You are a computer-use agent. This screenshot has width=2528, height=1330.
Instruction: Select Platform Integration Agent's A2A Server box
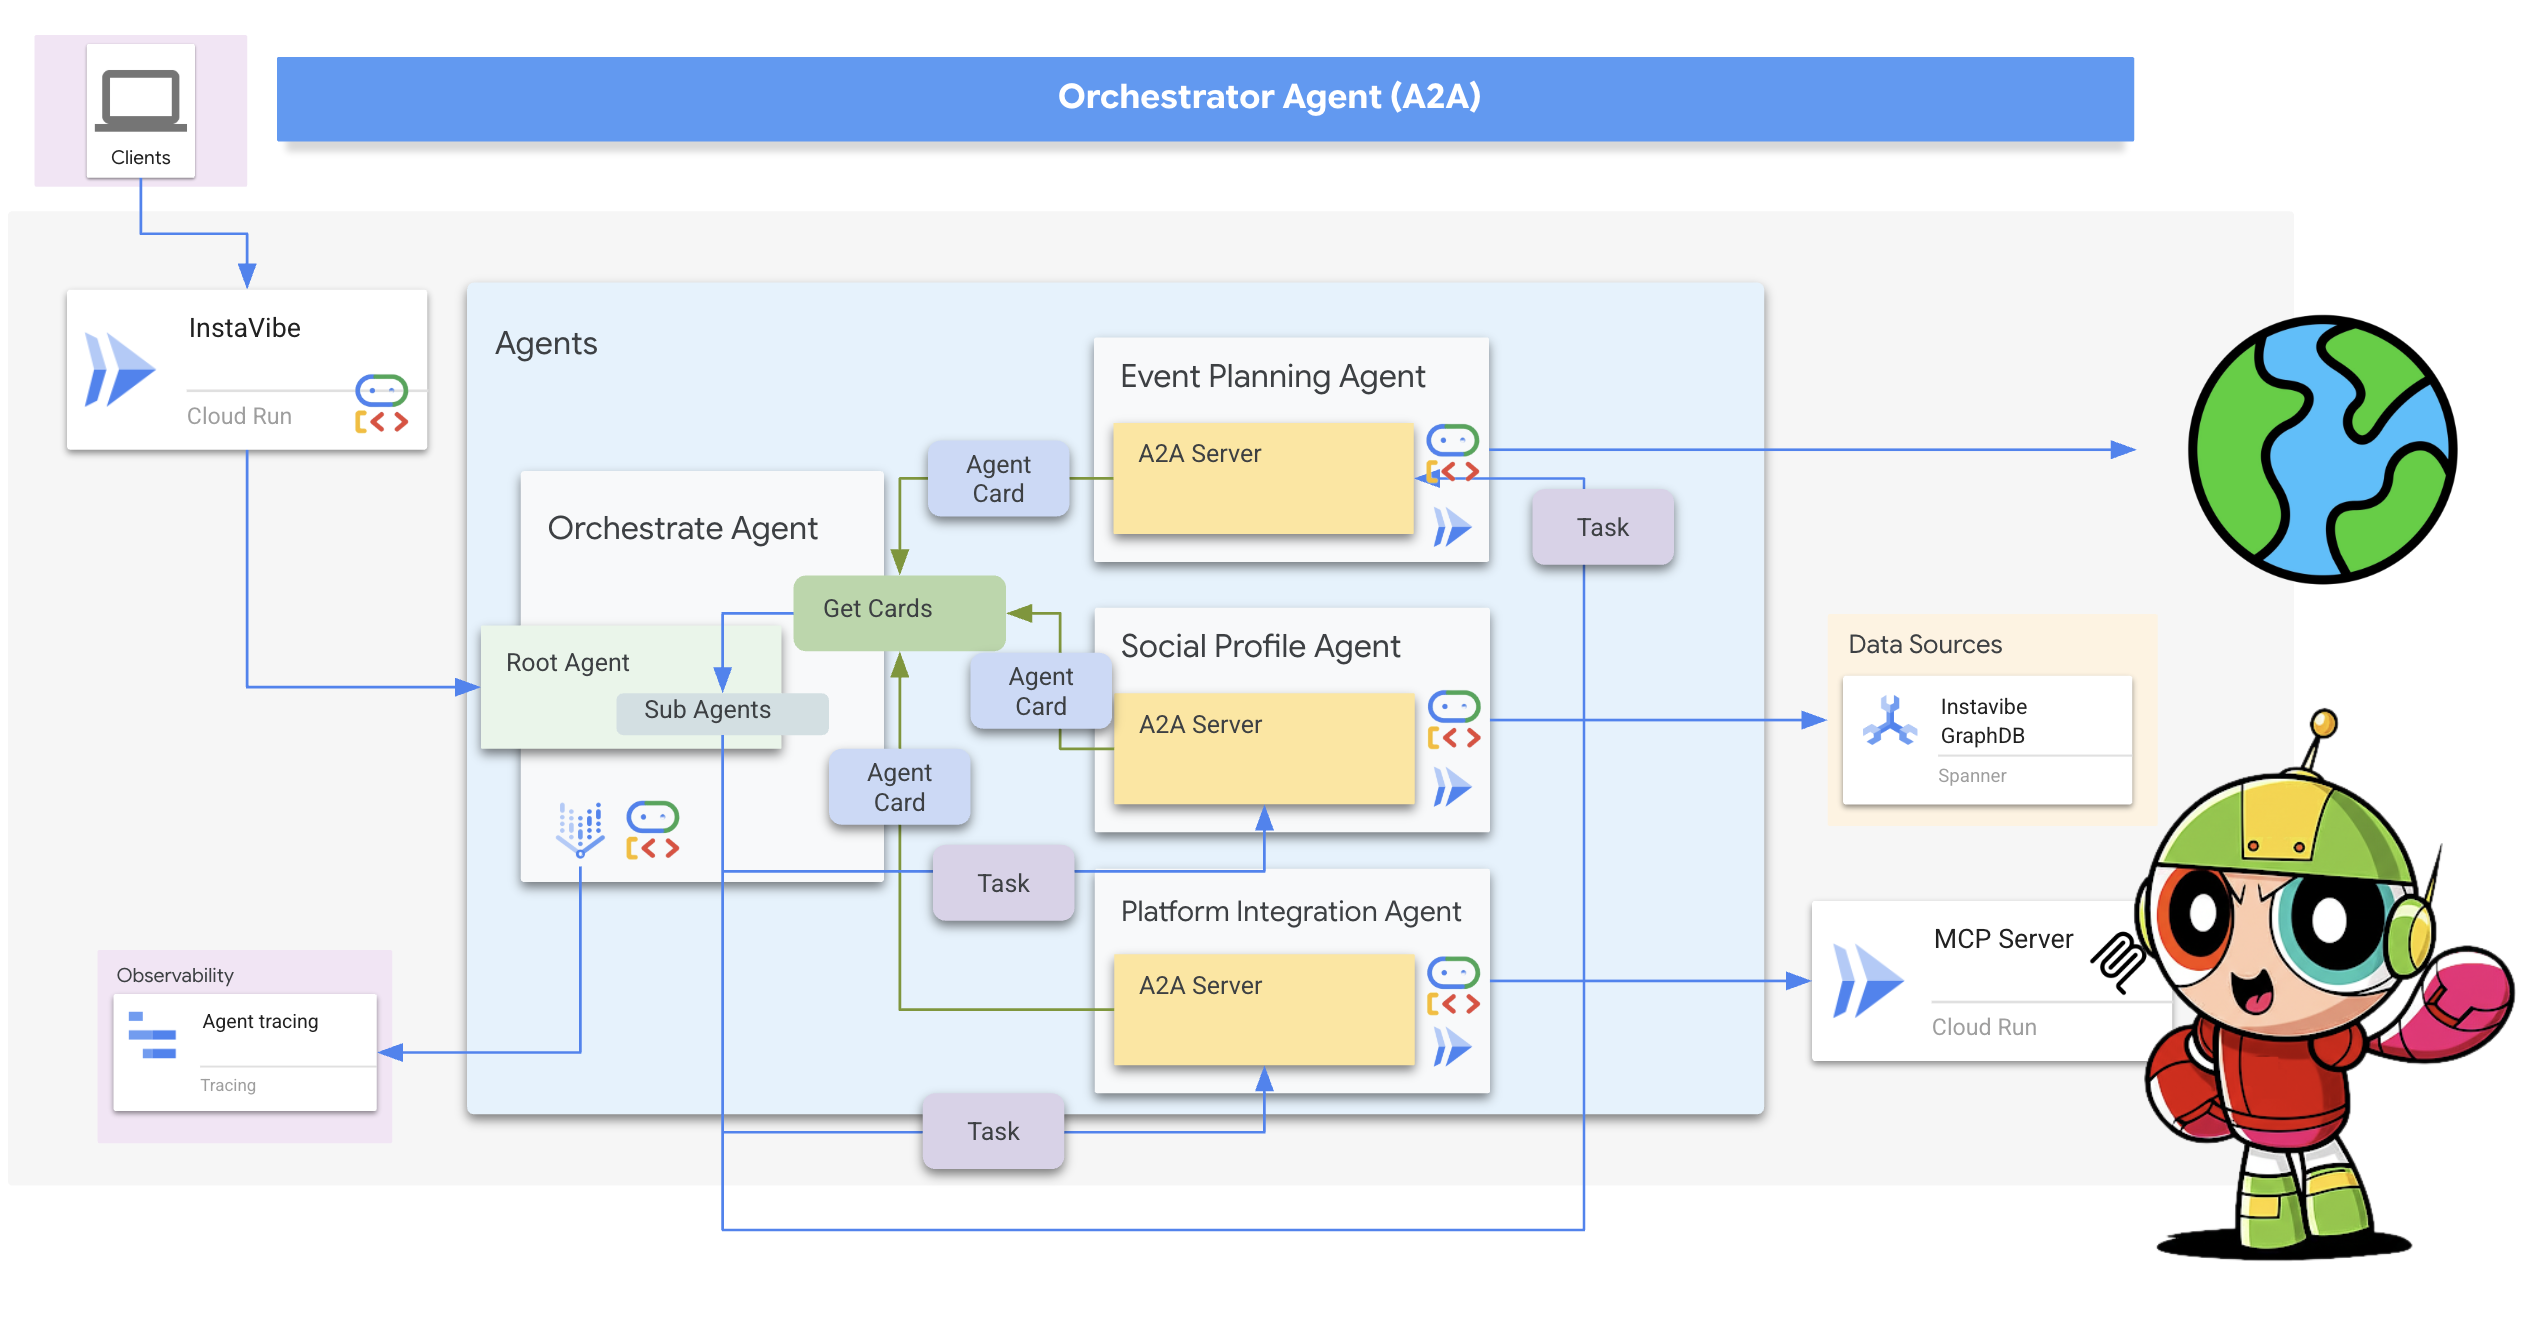(x=1263, y=1009)
